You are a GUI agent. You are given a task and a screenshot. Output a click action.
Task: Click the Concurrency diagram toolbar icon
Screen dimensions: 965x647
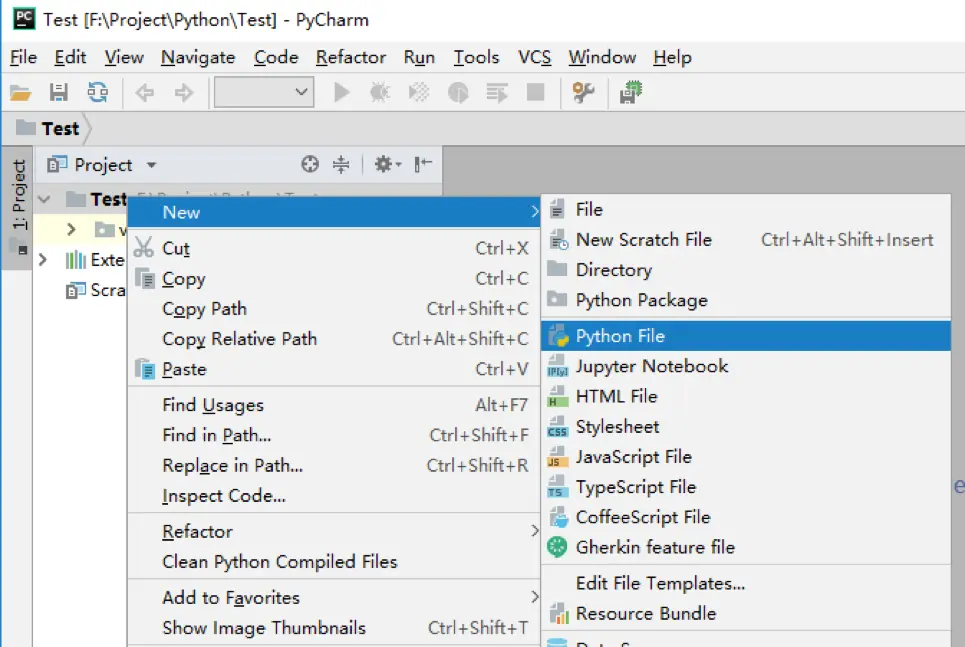(497, 93)
